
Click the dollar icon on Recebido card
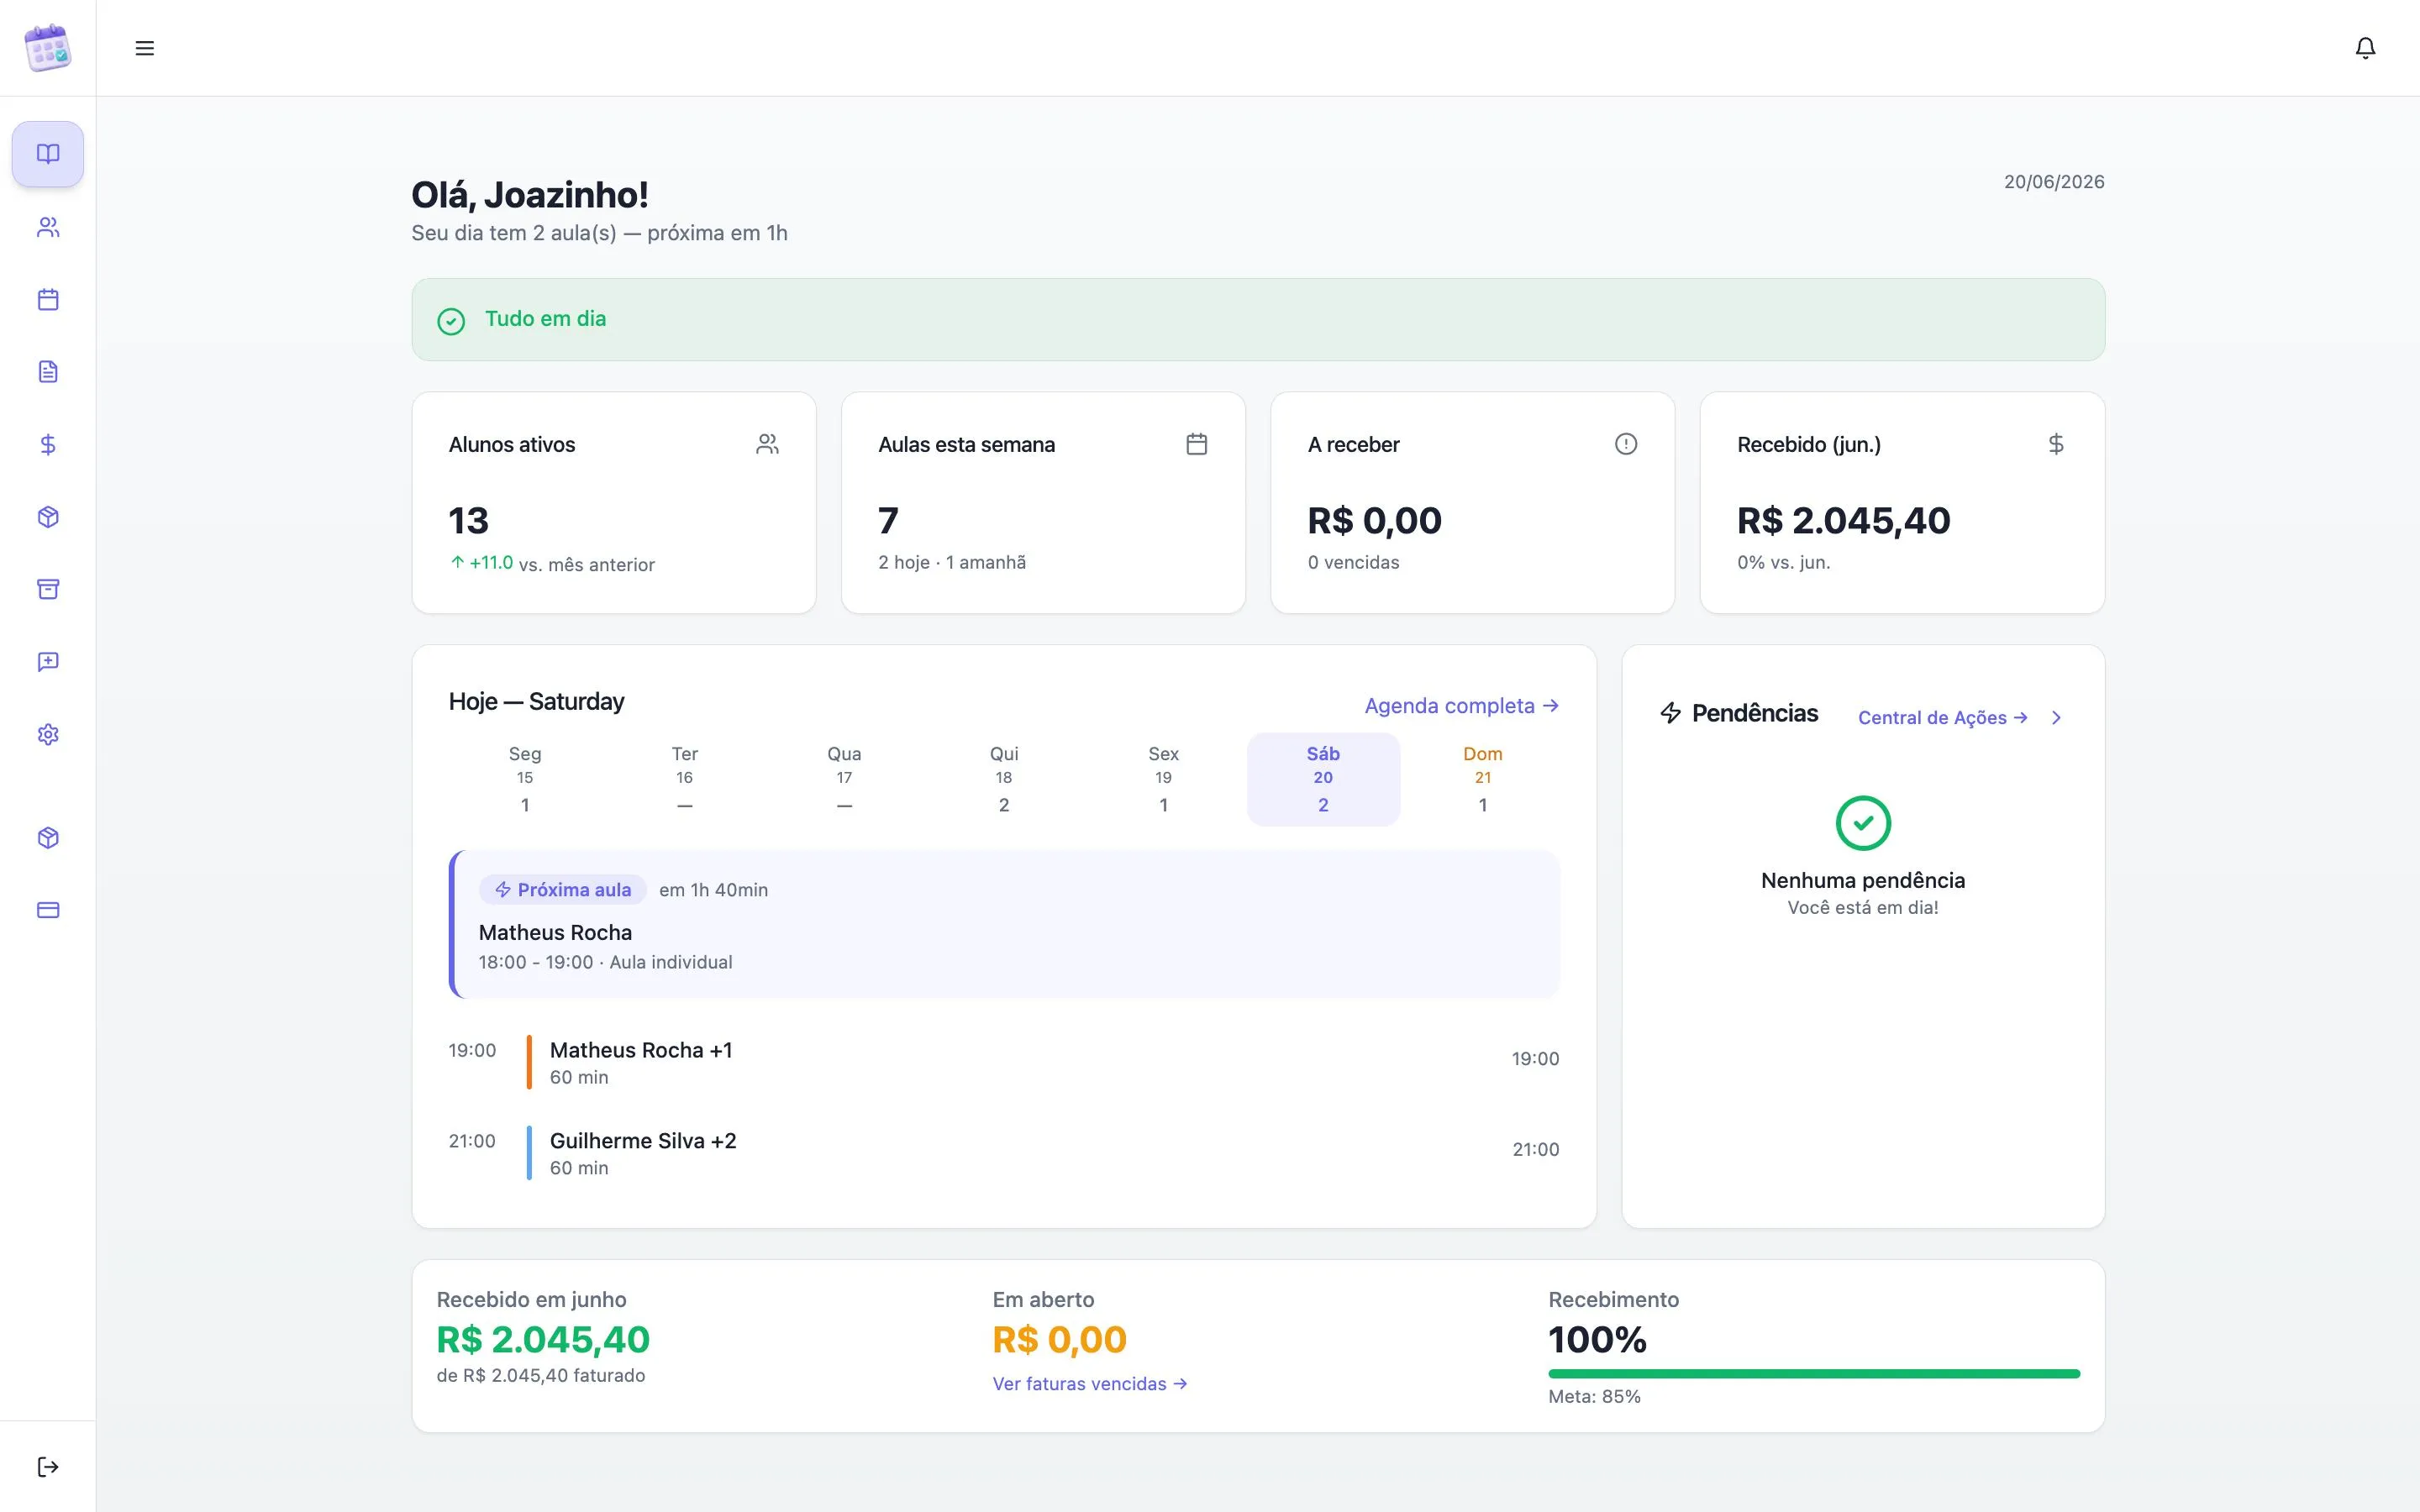tap(2056, 444)
